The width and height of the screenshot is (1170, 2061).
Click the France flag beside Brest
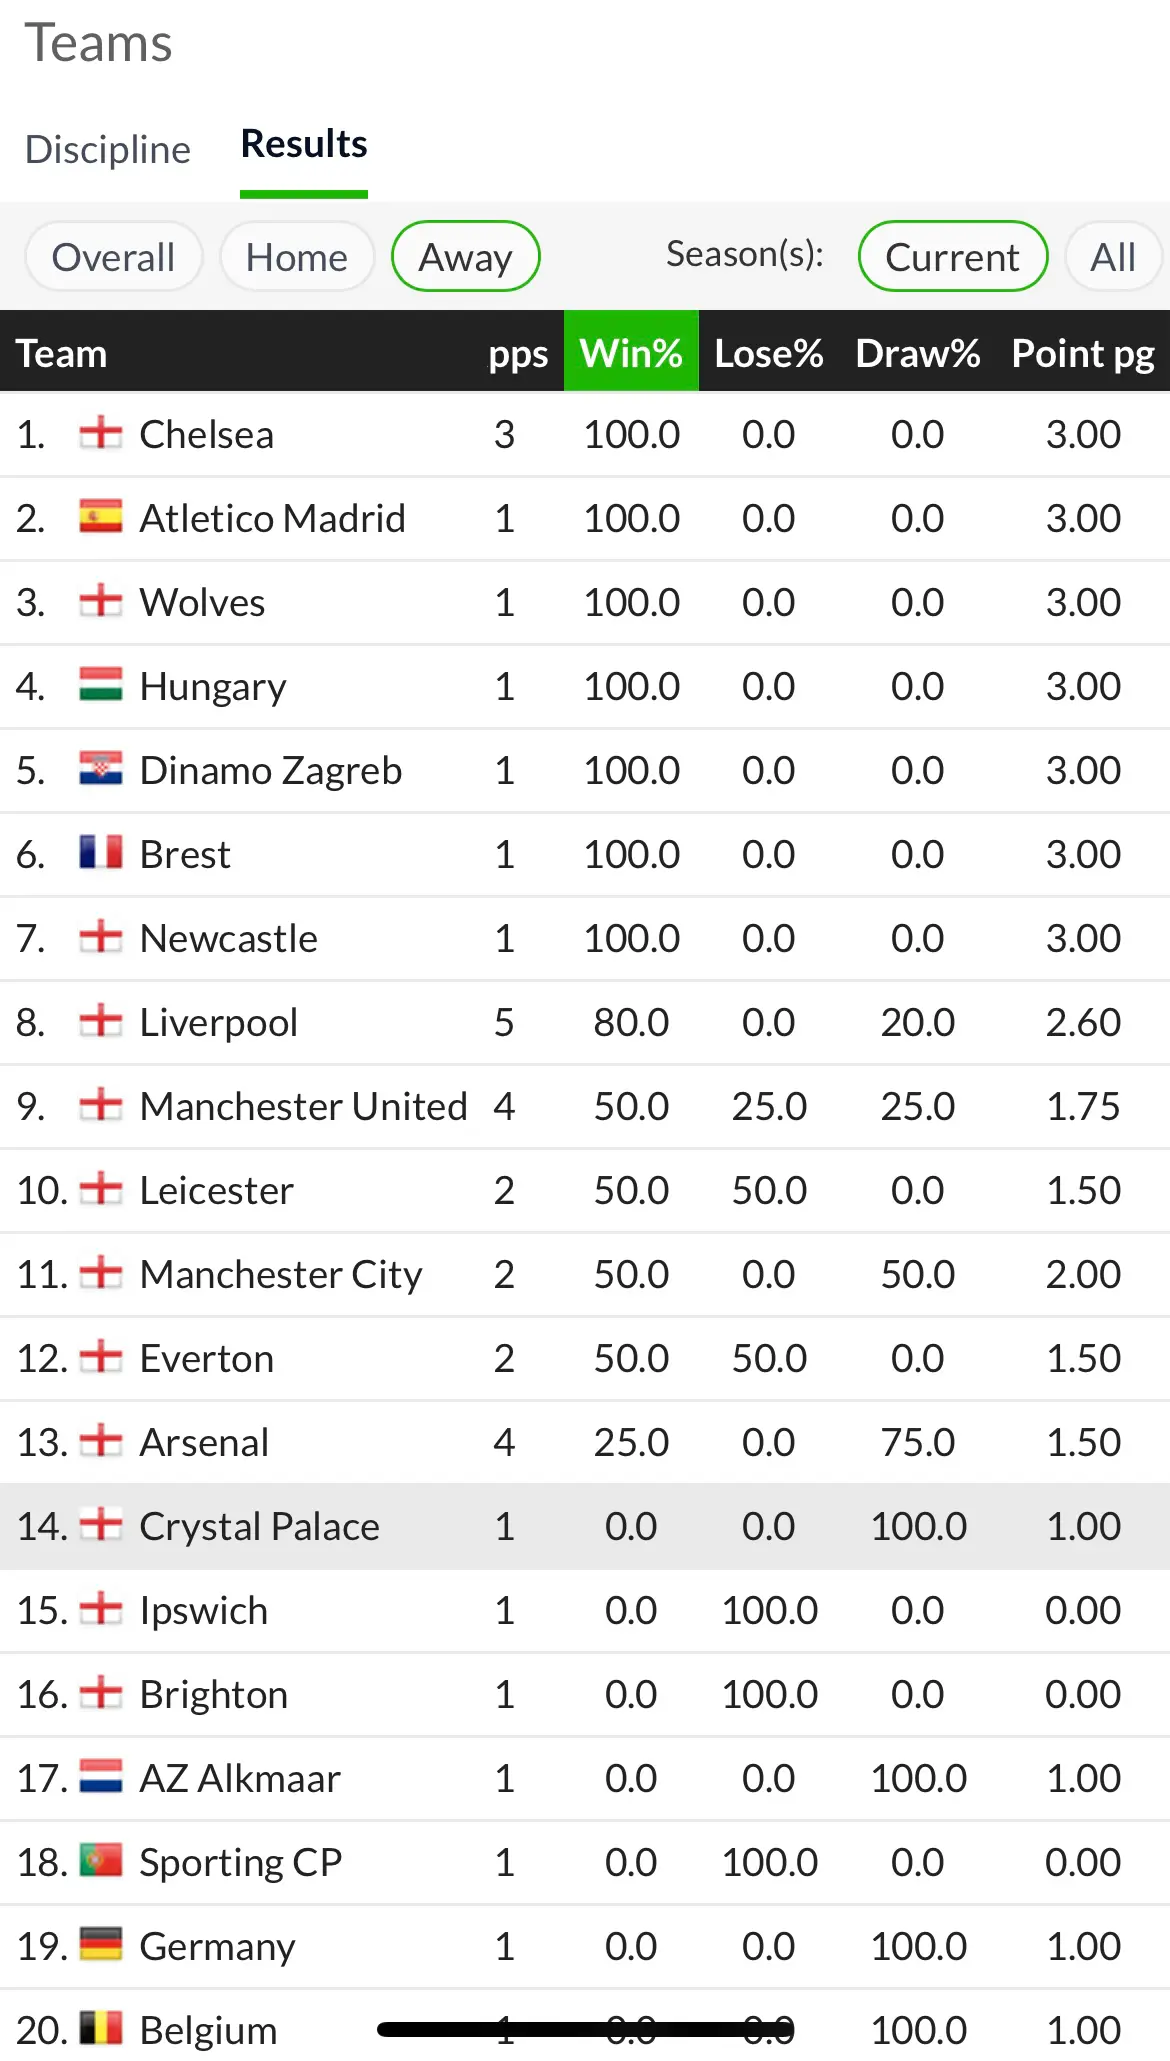101,853
